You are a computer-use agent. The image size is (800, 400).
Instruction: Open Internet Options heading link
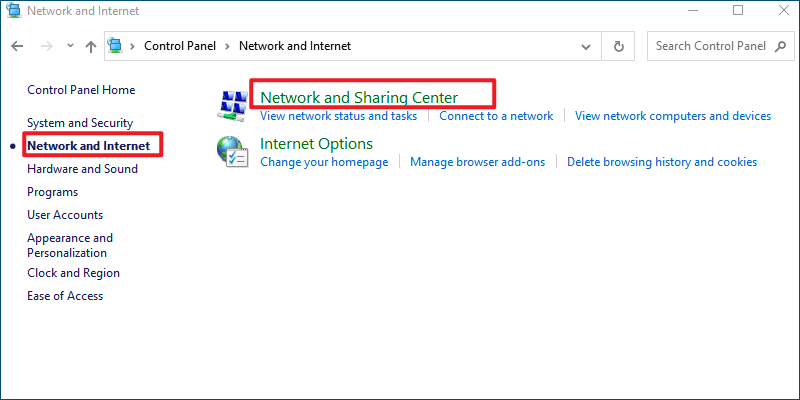[x=316, y=143]
